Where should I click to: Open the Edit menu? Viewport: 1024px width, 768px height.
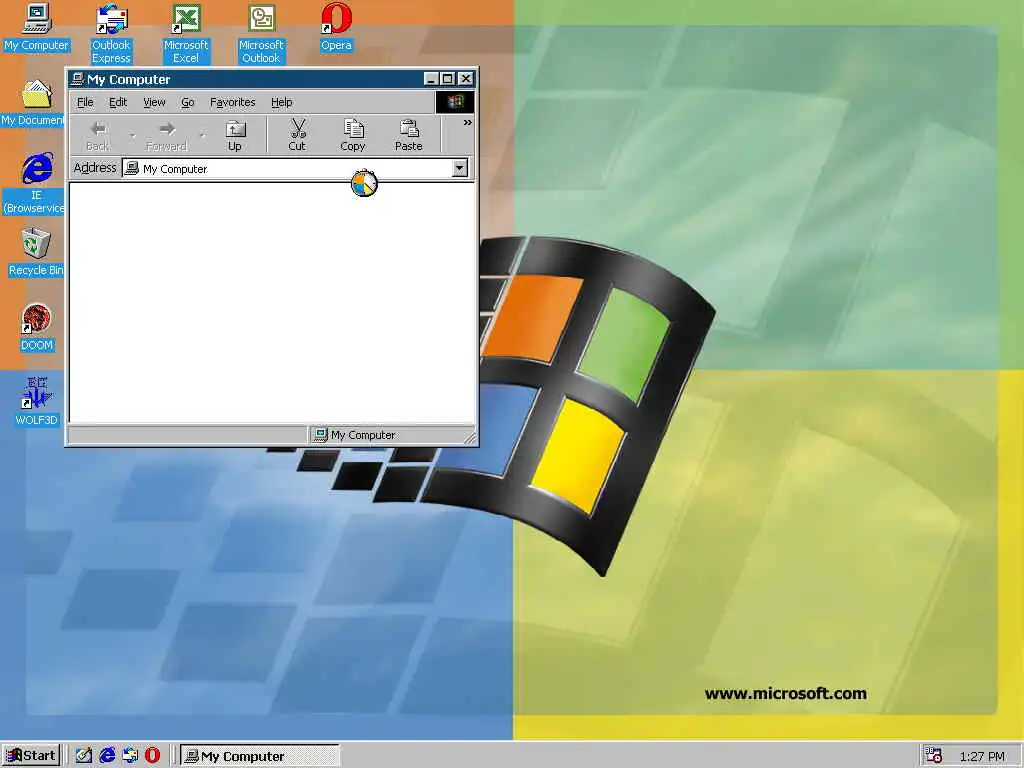point(118,102)
